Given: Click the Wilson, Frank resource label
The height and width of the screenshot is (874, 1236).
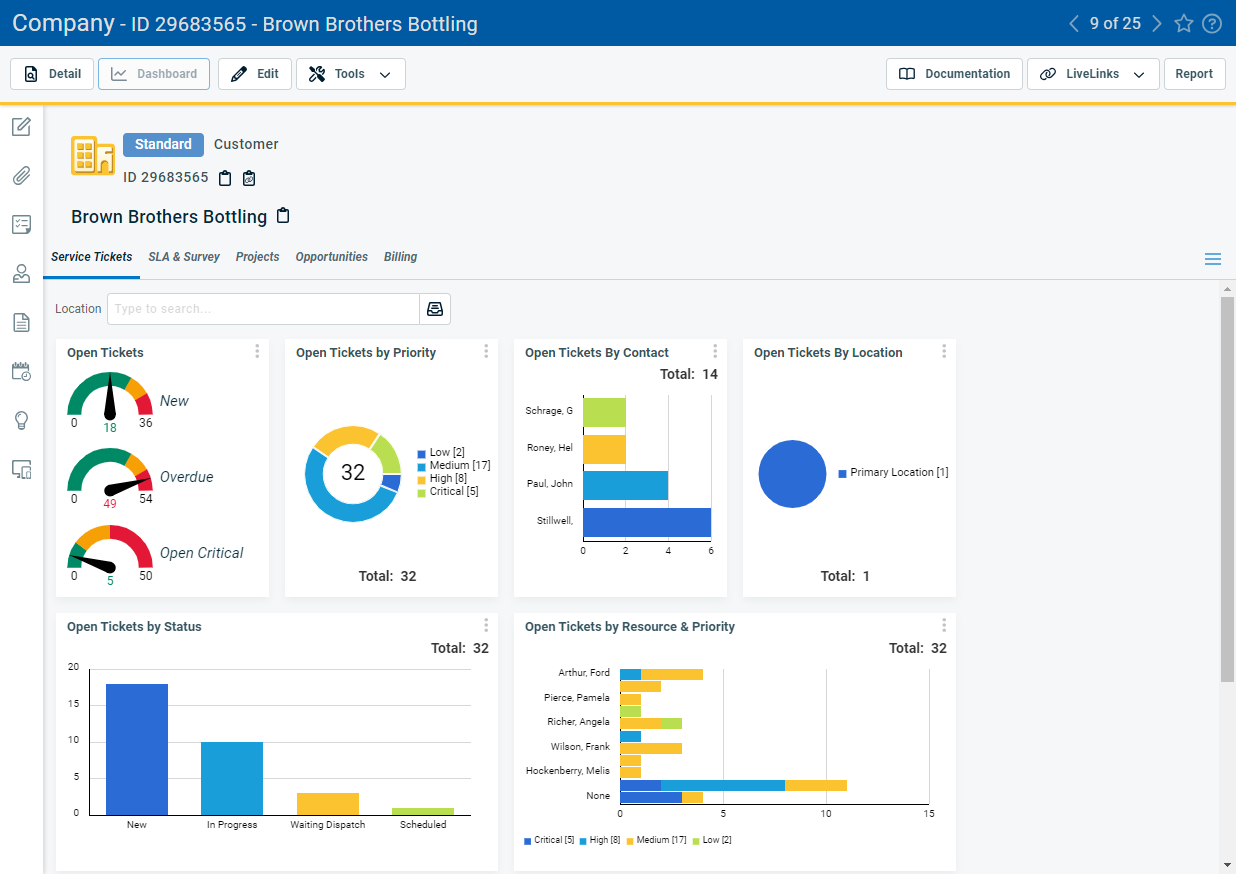Looking at the screenshot, I should click(x=580, y=747).
